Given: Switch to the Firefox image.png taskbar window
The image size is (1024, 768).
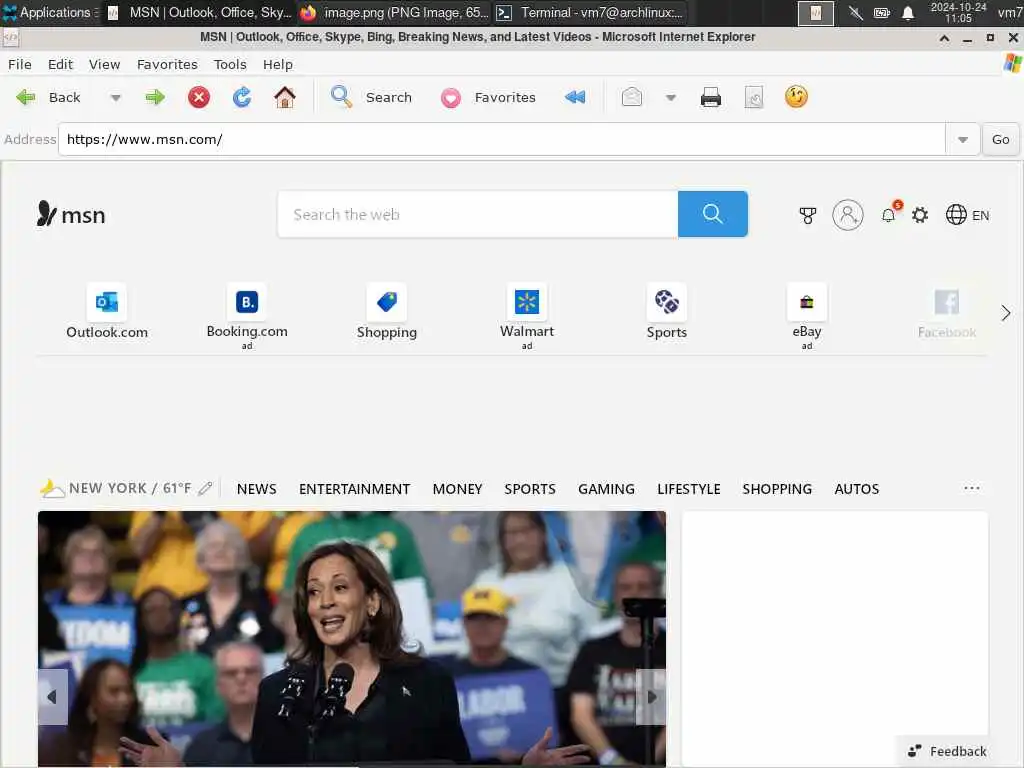Looking at the screenshot, I should point(395,12).
